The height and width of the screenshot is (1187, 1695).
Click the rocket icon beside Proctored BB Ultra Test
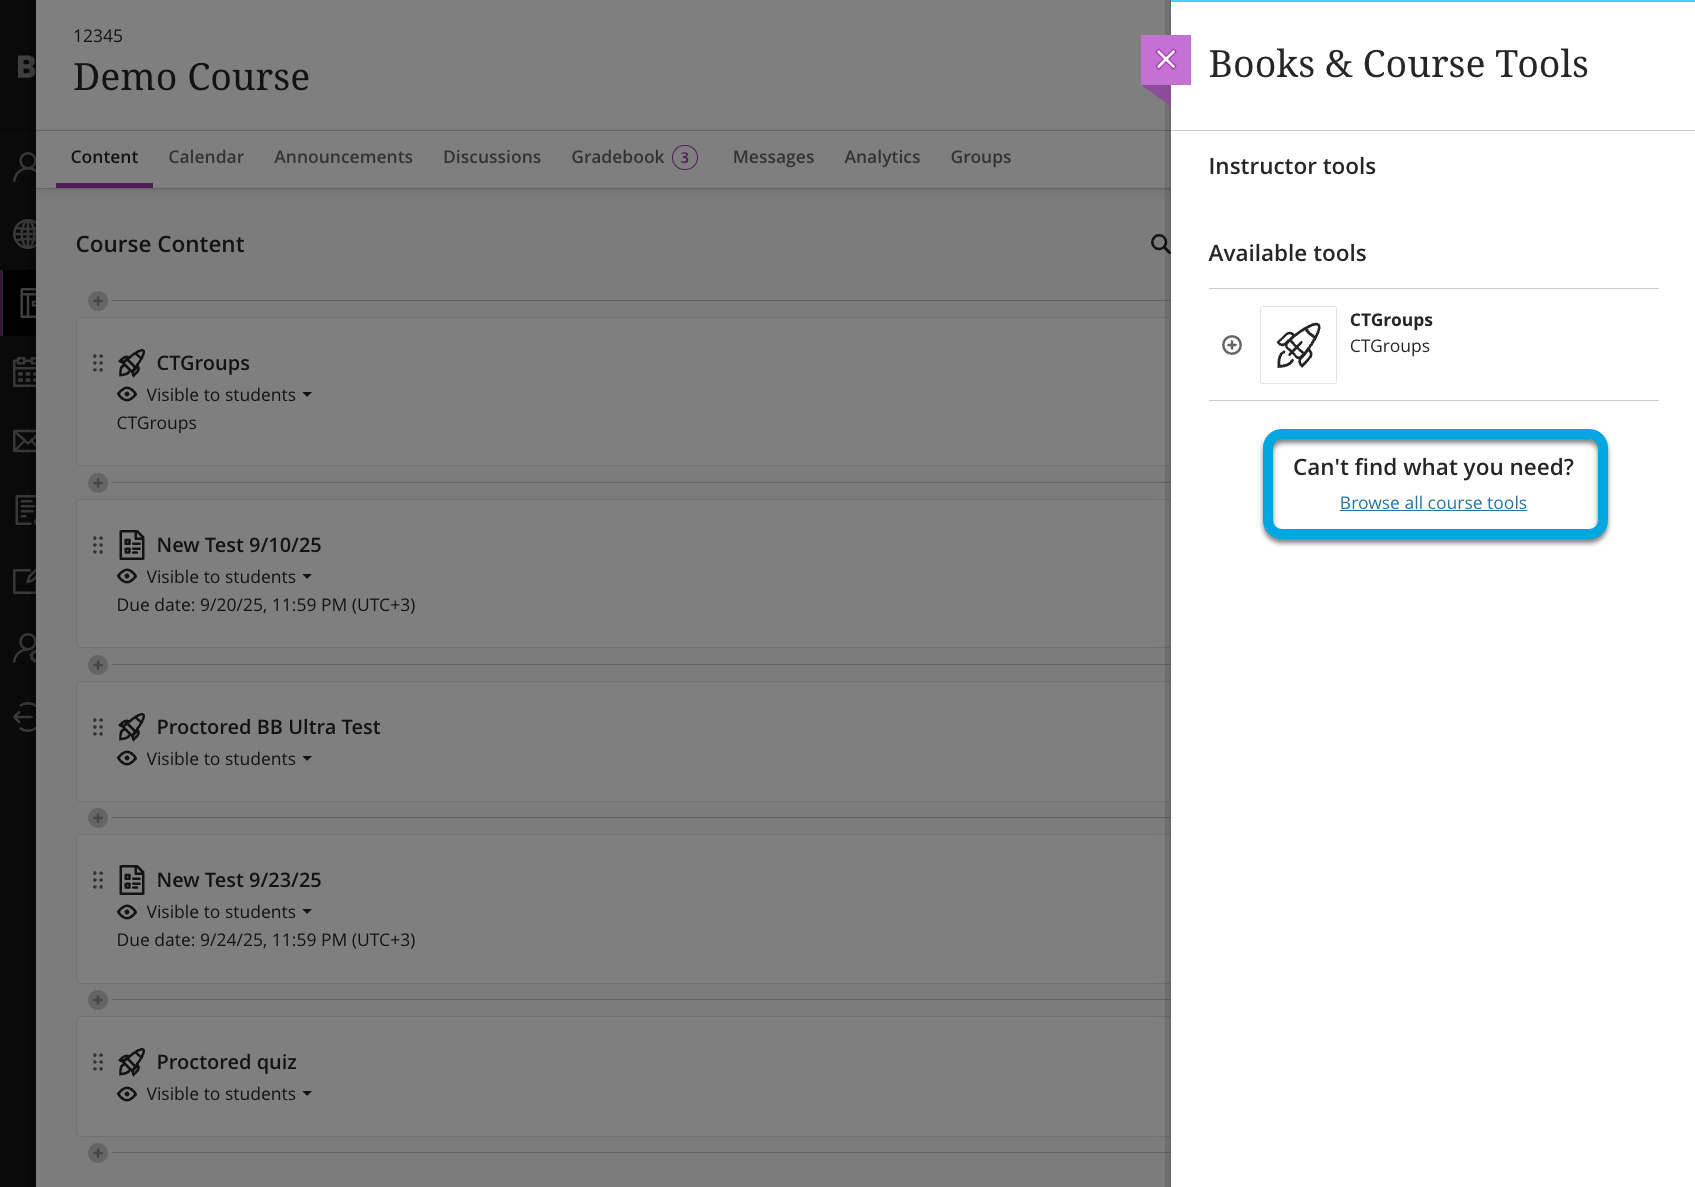[131, 727]
